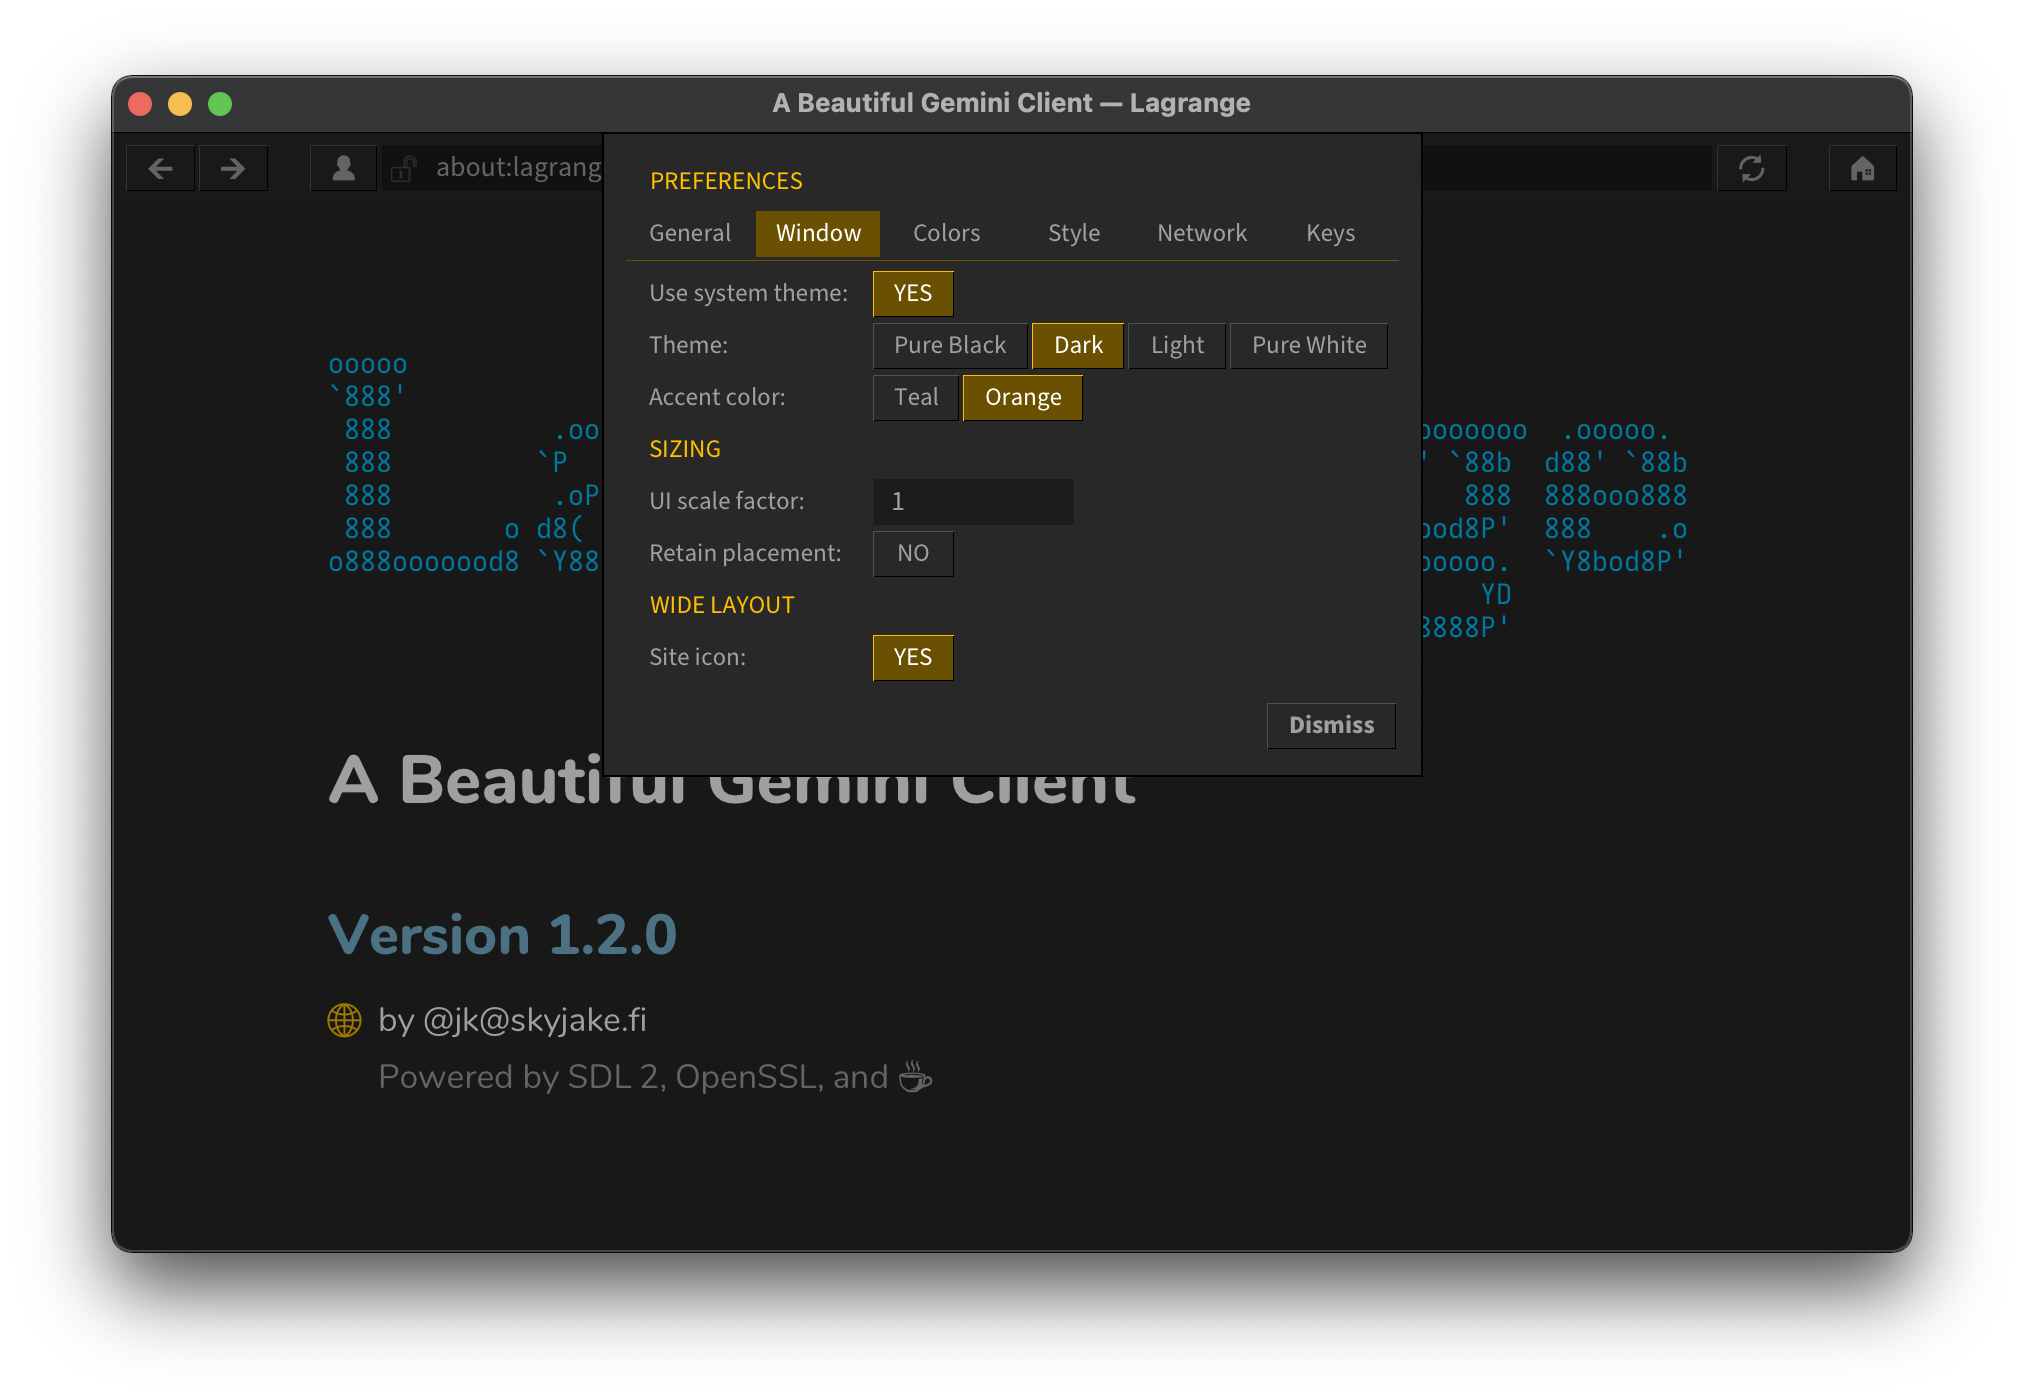The height and width of the screenshot is (1400, 2024).
Task: Switch to the General tab
Action: pos(690,233)
